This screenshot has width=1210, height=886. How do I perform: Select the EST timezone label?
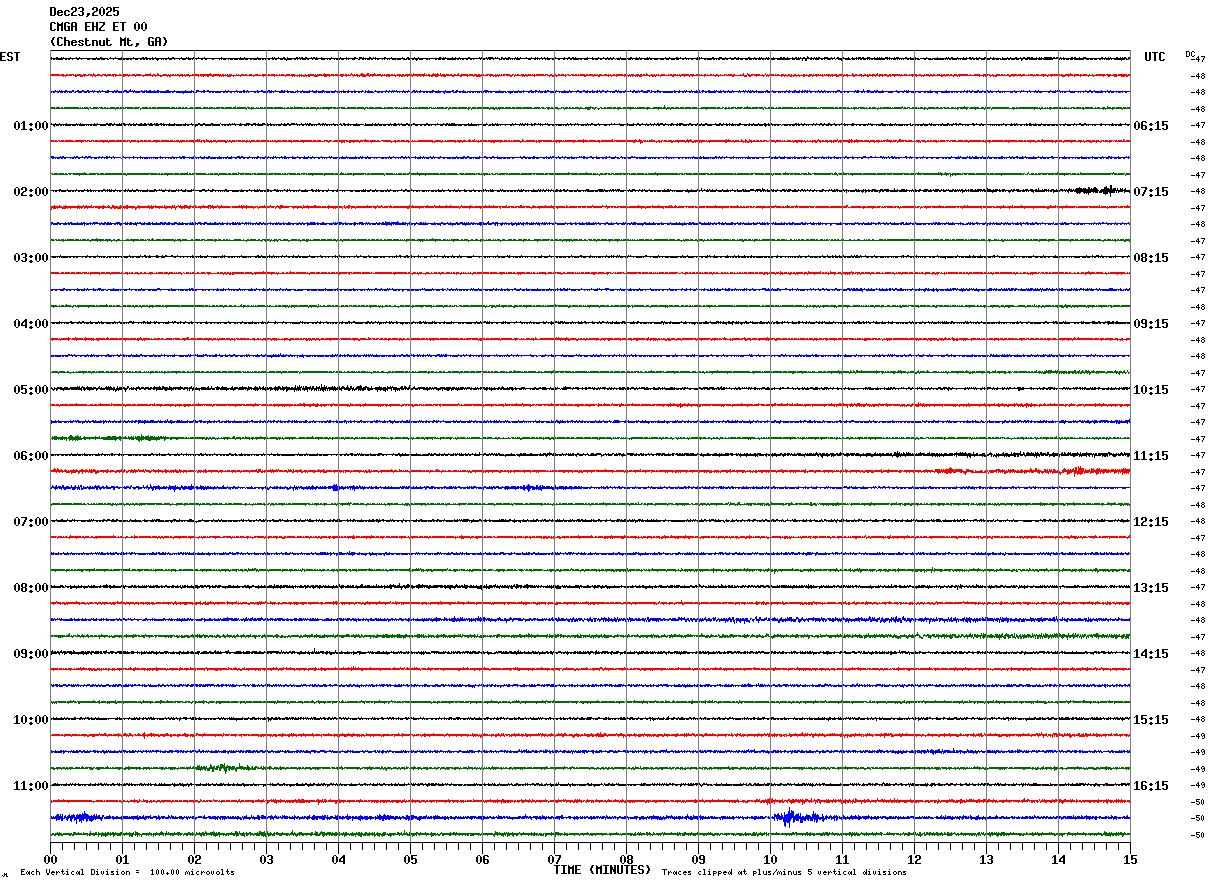[x=10, y=57]
